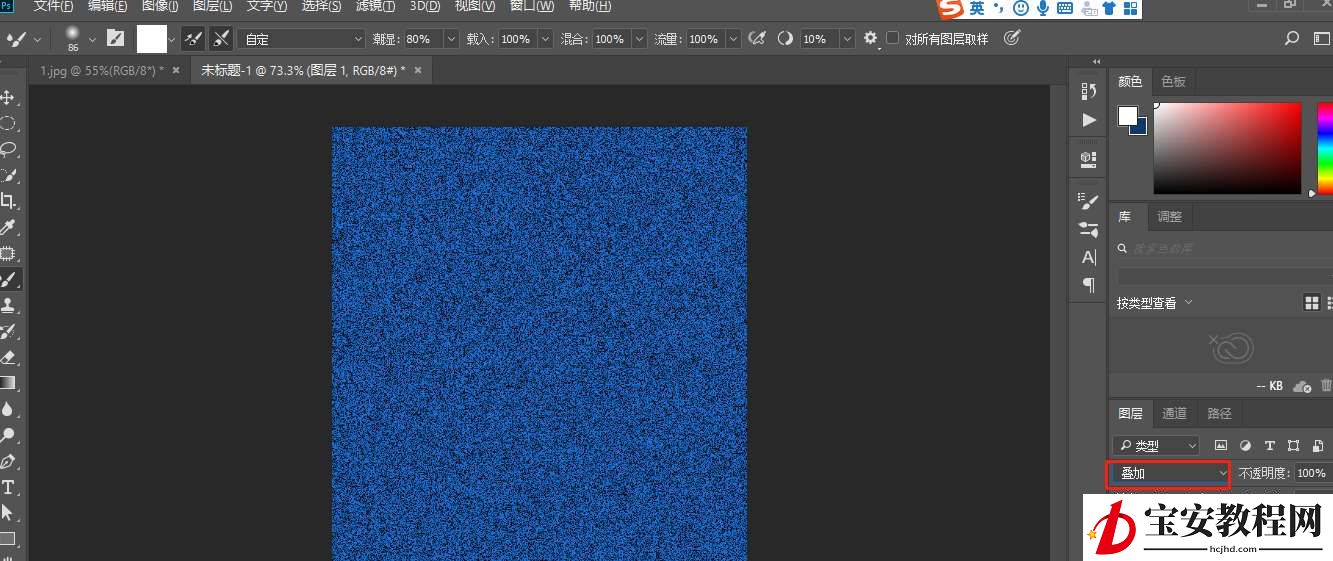Open the brush preset picker dropdown

(92, 39)
